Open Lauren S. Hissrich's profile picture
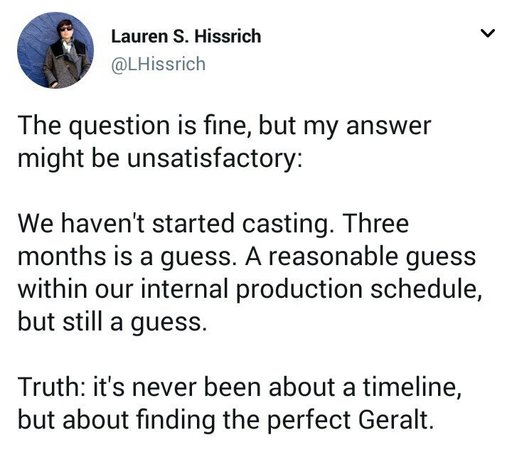This screenshot has height=464, width=512. 55,50
